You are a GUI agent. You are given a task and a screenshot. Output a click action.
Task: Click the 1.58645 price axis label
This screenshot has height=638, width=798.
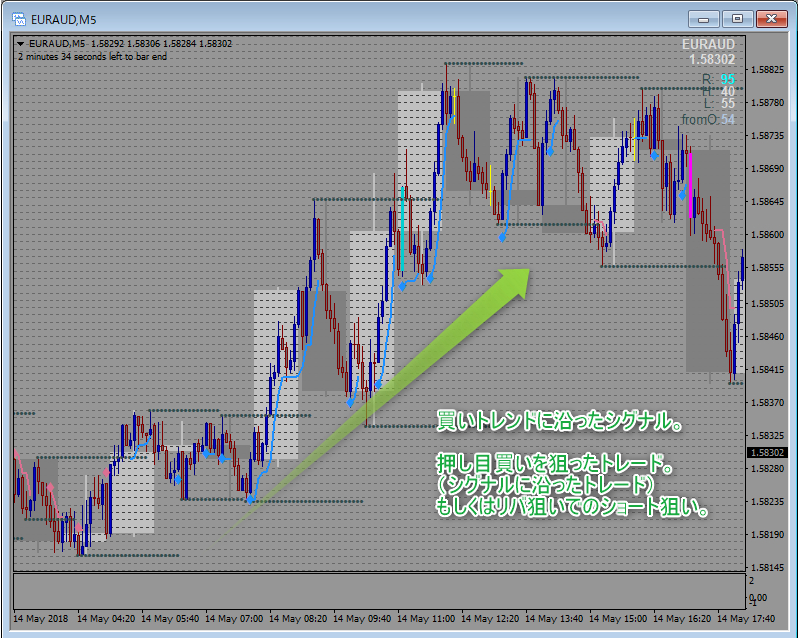pos(767,201)
